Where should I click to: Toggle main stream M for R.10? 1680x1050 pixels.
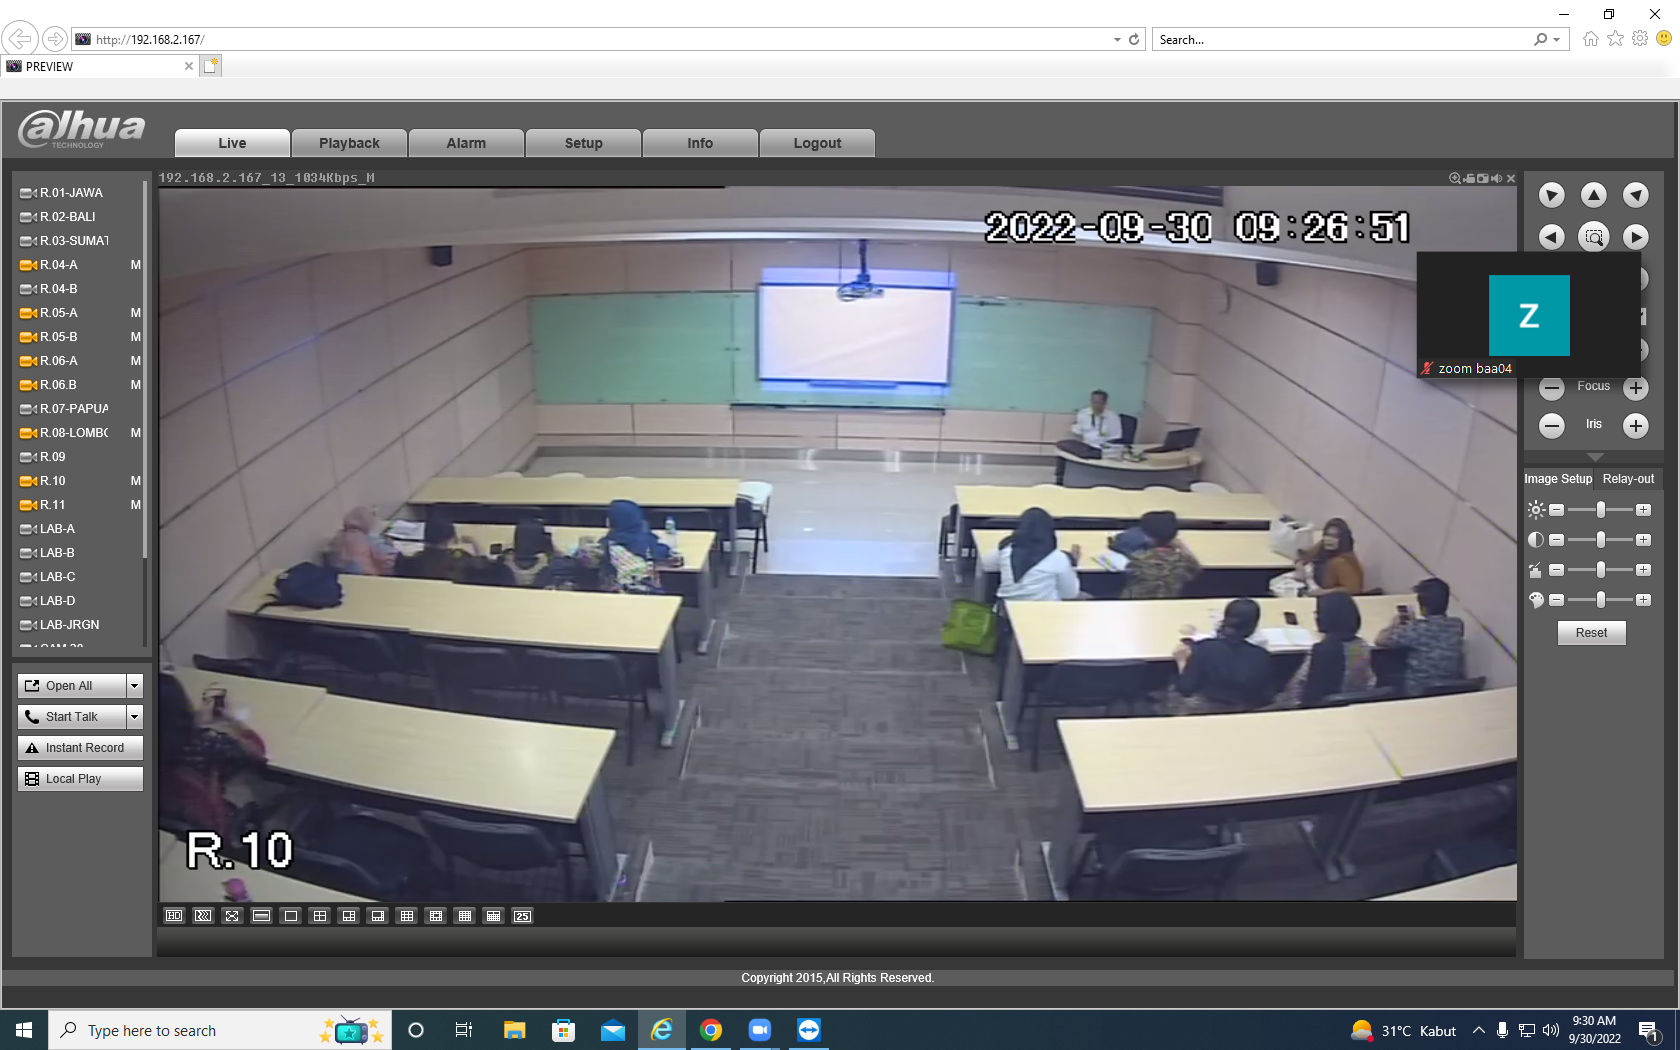(x=136, y=481)
